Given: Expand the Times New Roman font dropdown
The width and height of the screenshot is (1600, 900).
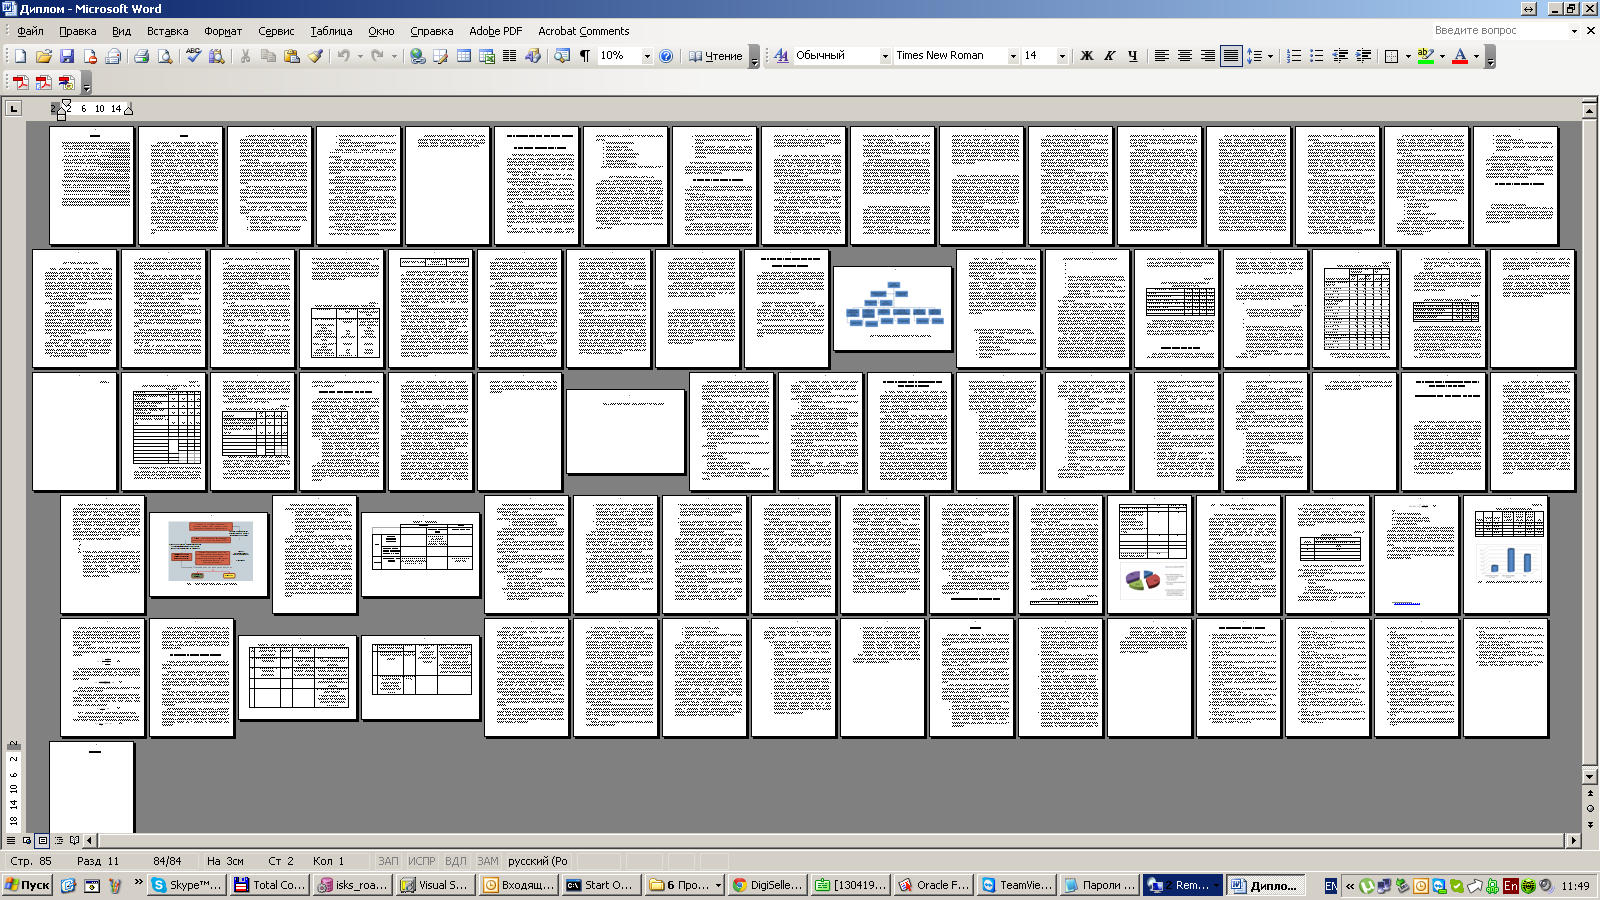Looking at the screenshot, I should [x=1013, y=56].
